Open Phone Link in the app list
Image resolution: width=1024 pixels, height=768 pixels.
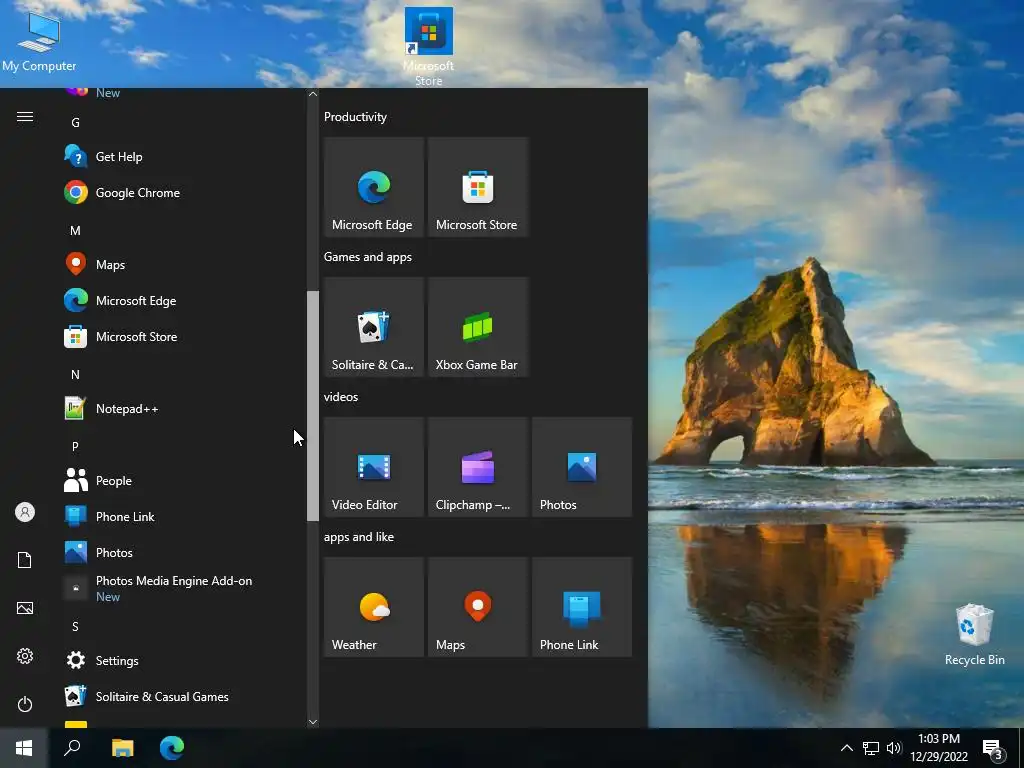tap(182, 517)
